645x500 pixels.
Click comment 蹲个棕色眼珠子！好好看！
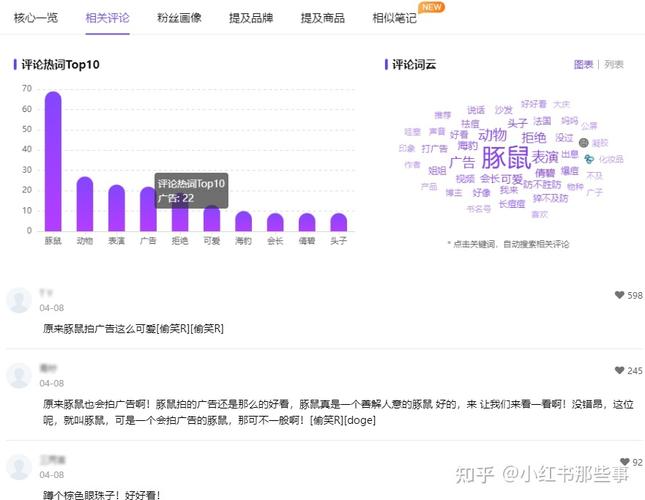click(x=102, y=495)
